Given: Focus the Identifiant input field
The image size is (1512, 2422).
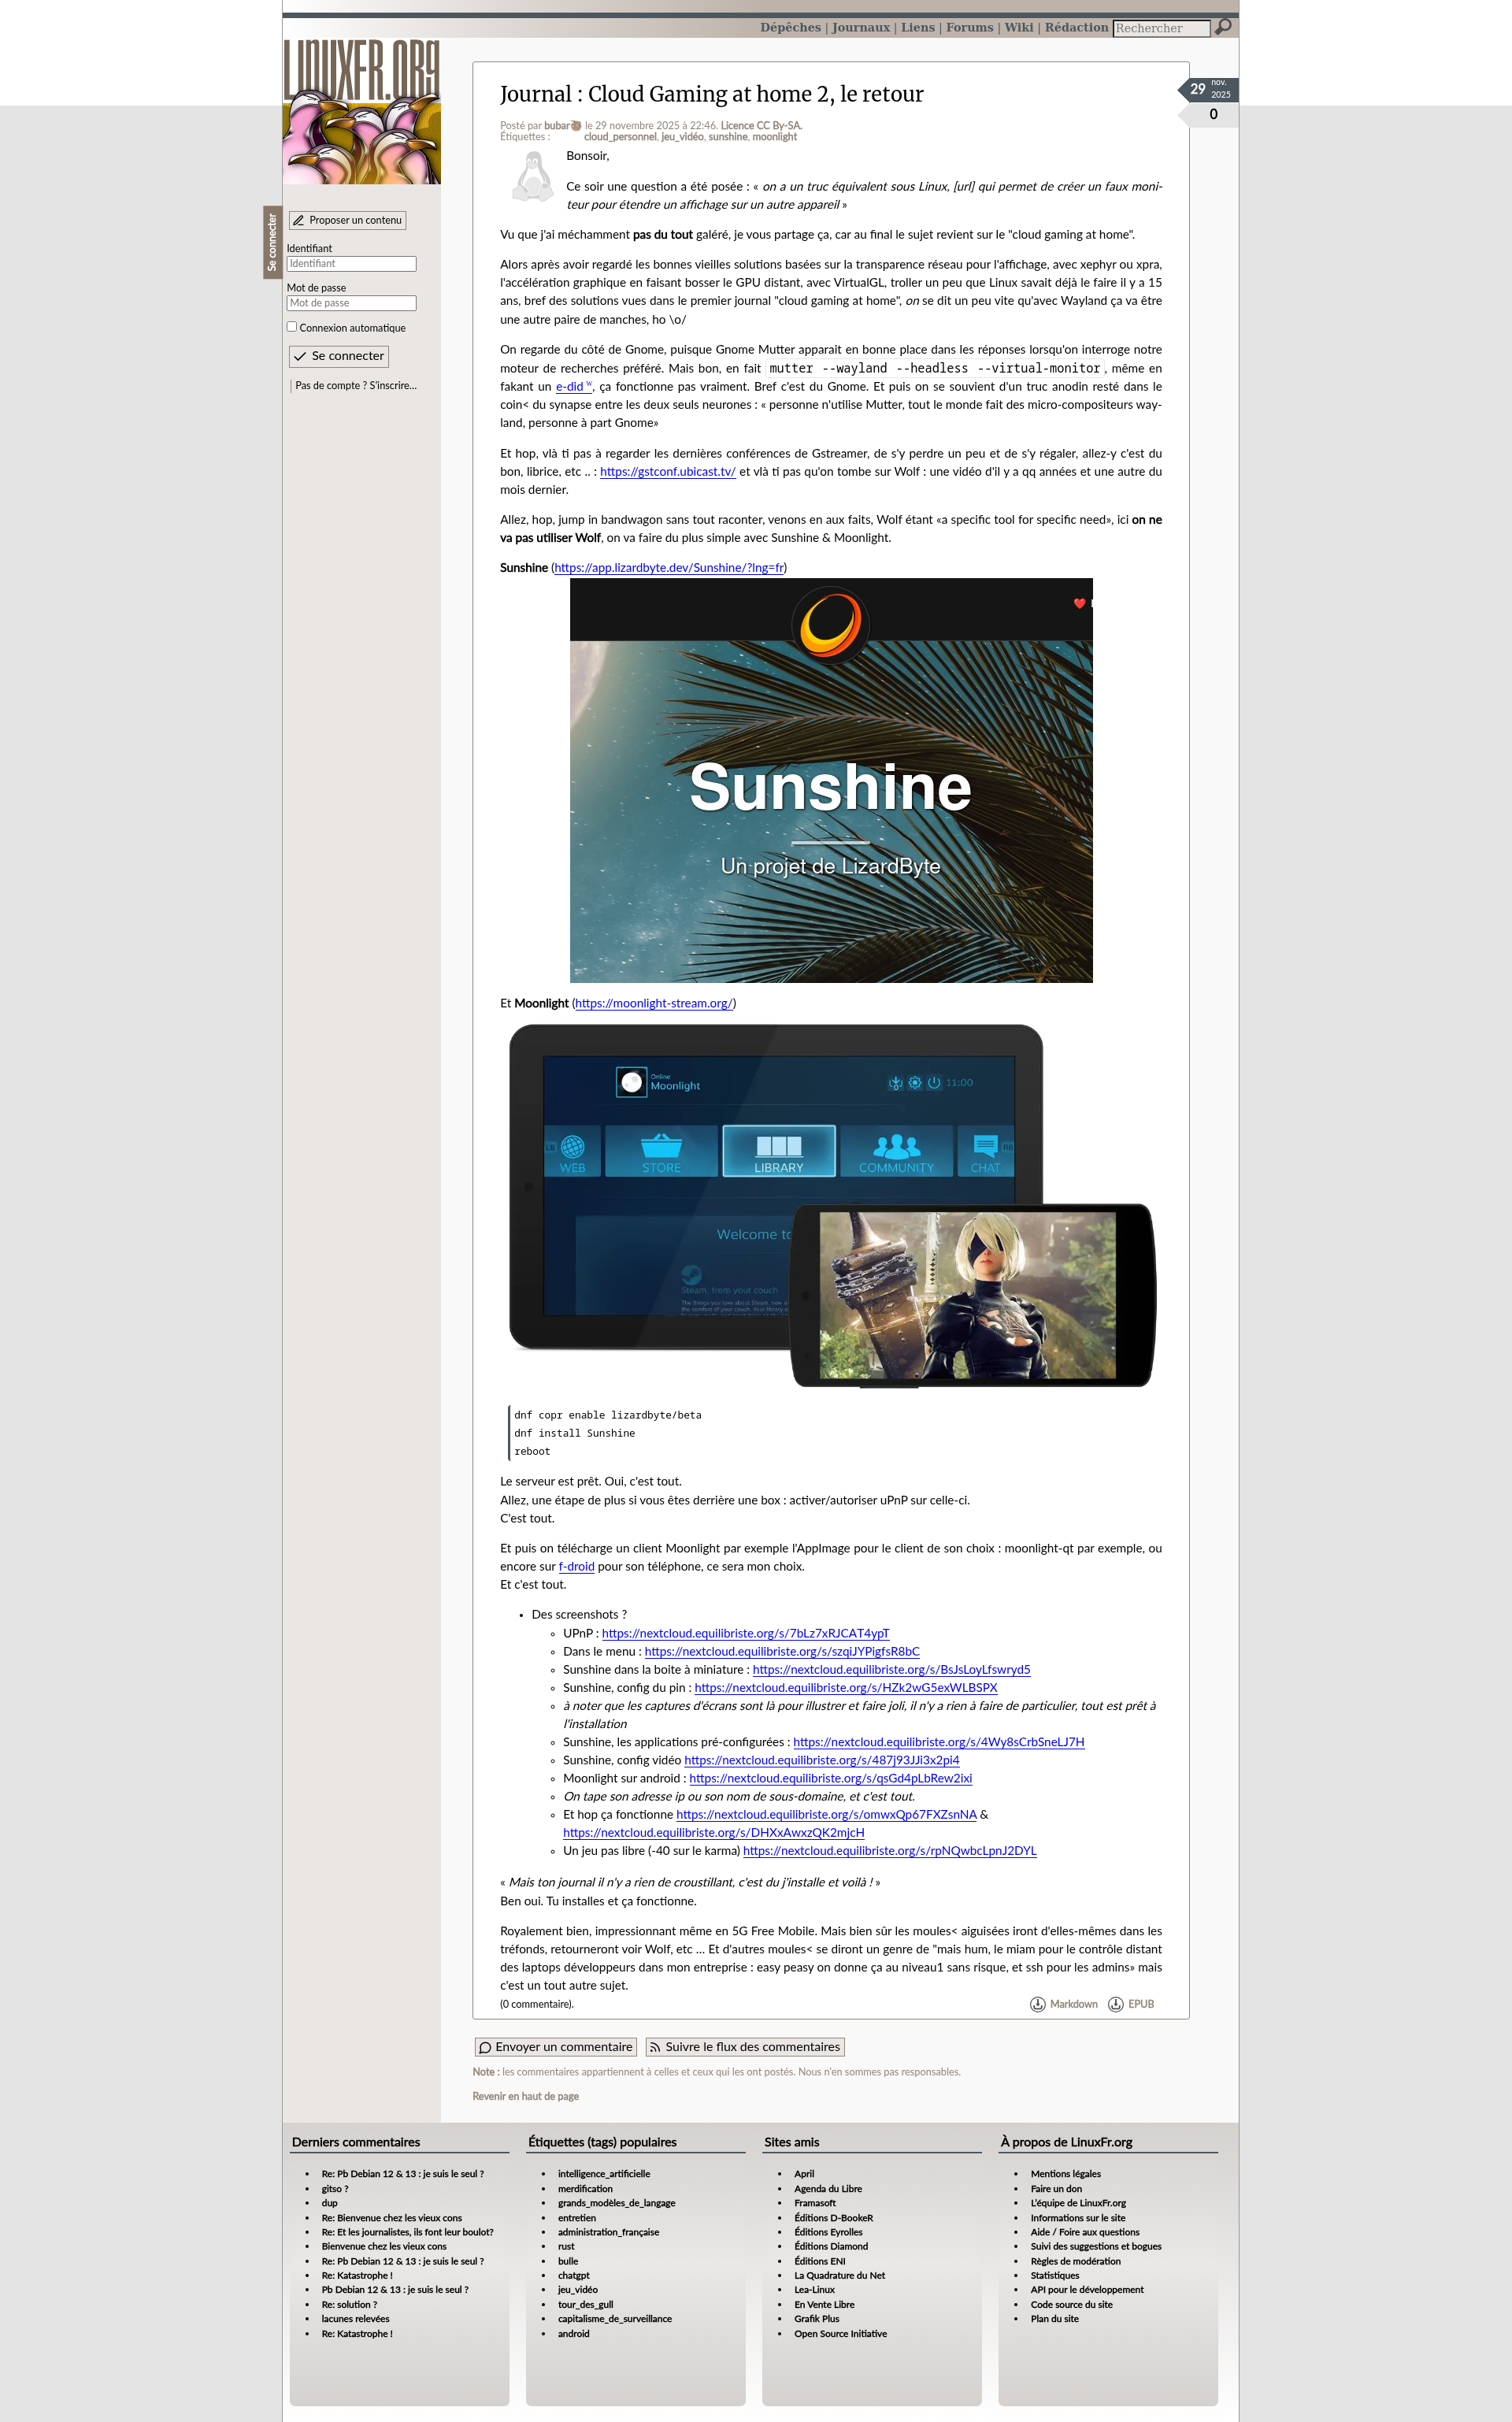Looking at the screenshot, I should pos(351,264).
